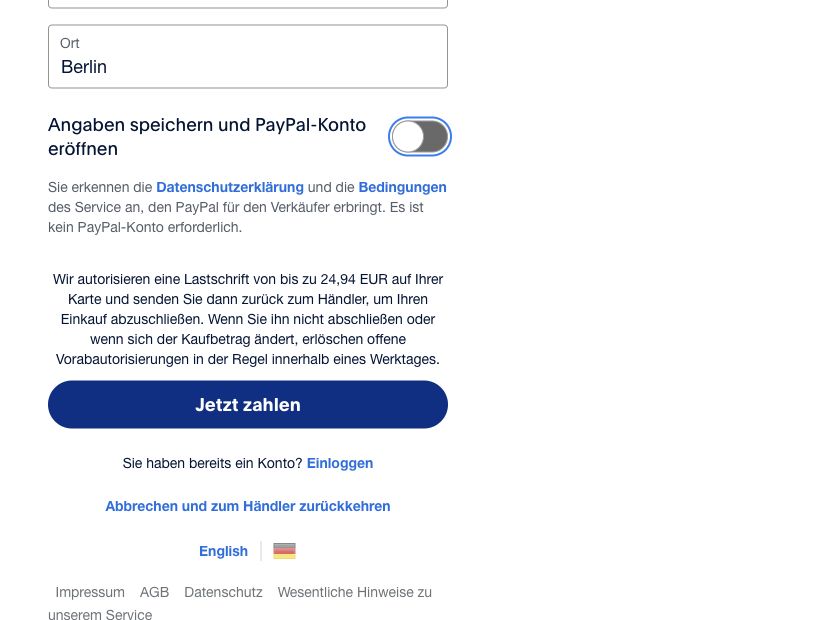Open the Datenschutz footer link
Viewport: 840px width, 620px height.
coord(223,592)
